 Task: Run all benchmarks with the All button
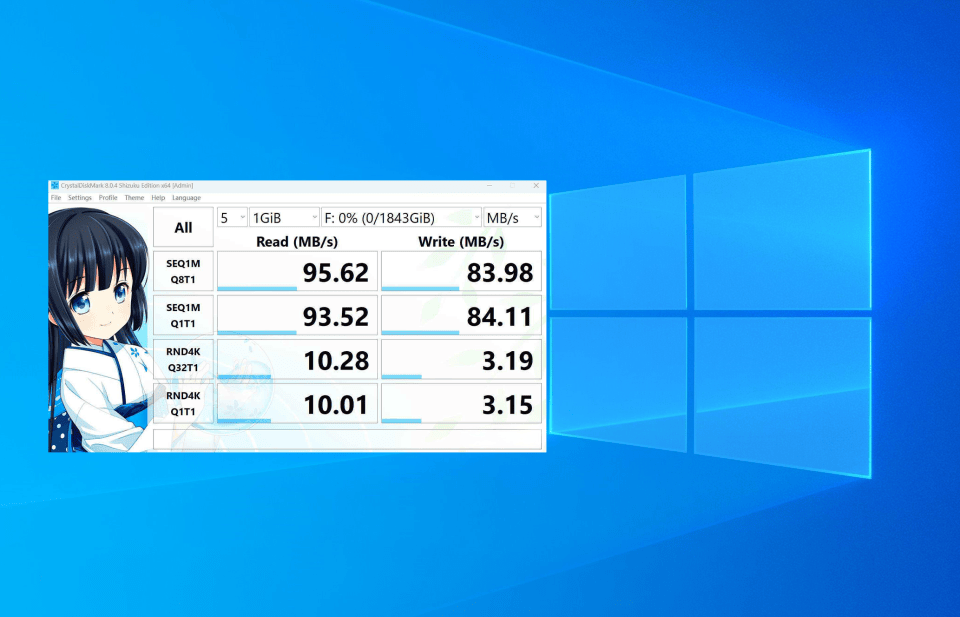(x=183, y=227)
